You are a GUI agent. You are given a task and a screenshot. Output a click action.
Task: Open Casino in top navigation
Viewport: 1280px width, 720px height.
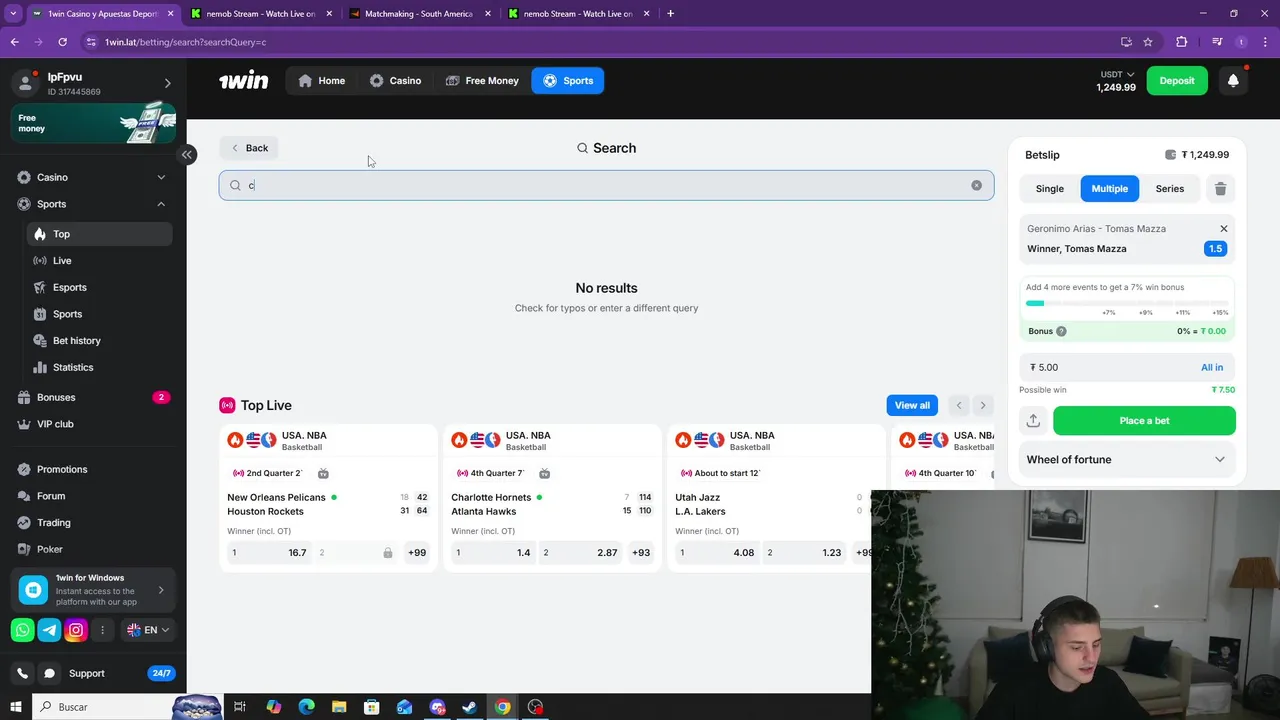point(395,81)
